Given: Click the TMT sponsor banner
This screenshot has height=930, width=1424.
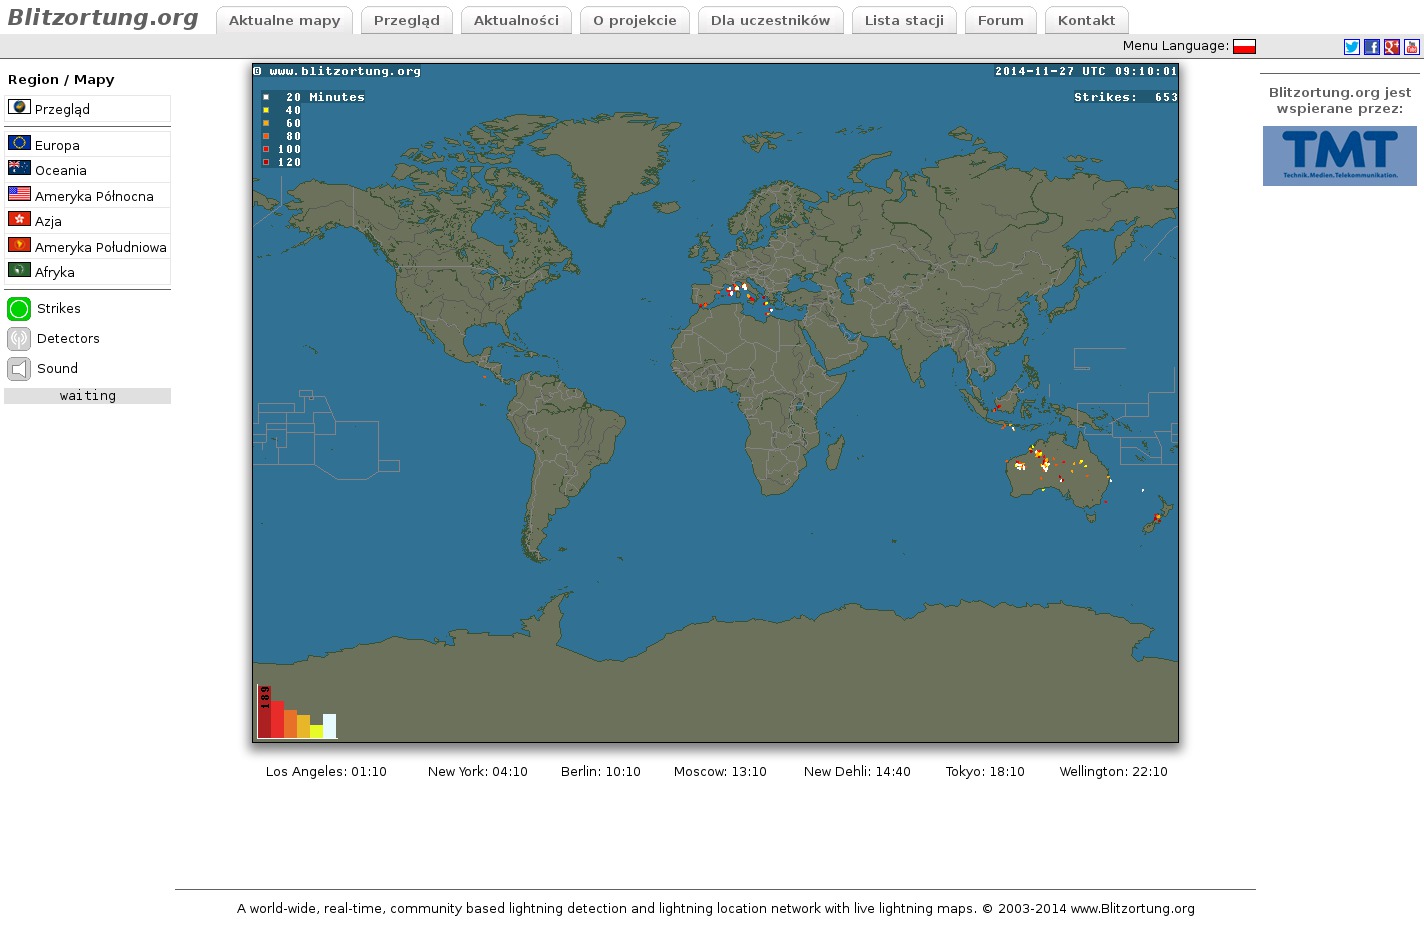Looking at the screenshot, I should [x=1339, y=156].
